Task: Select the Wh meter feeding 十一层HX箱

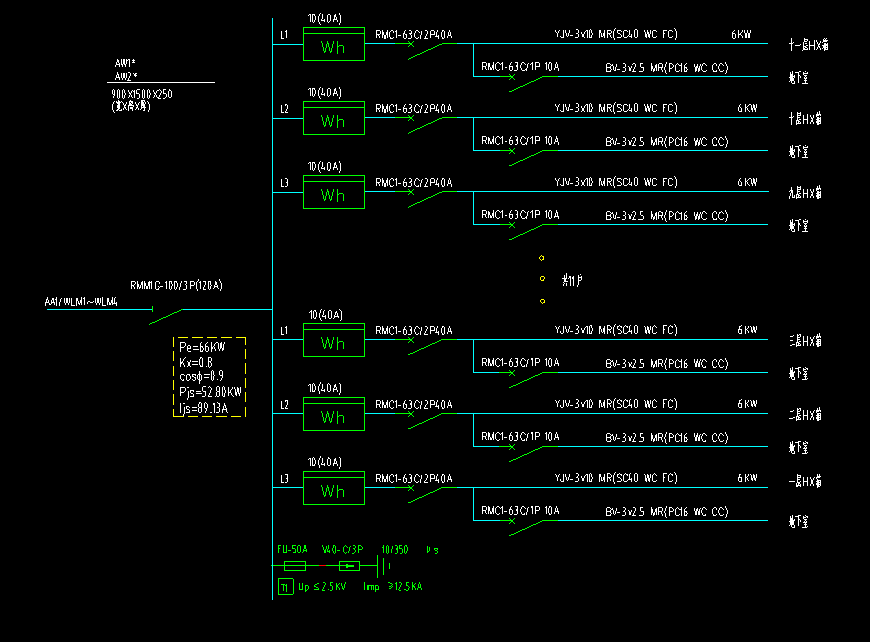Action: point(334,44)
